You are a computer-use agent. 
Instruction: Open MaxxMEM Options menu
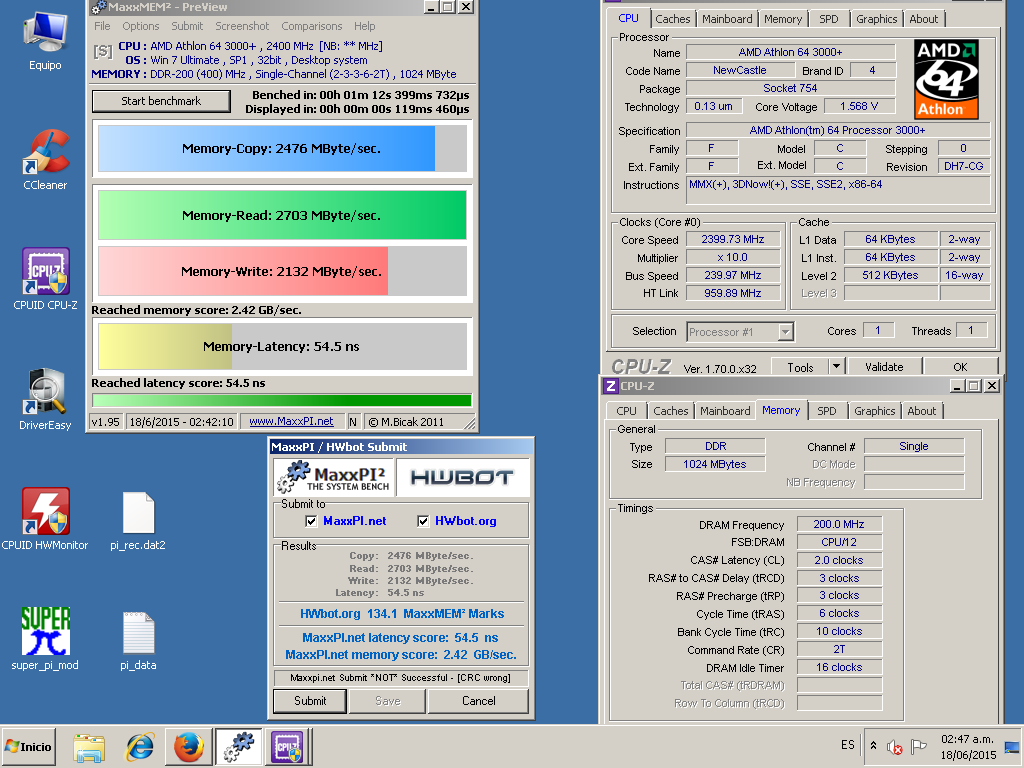140,26
